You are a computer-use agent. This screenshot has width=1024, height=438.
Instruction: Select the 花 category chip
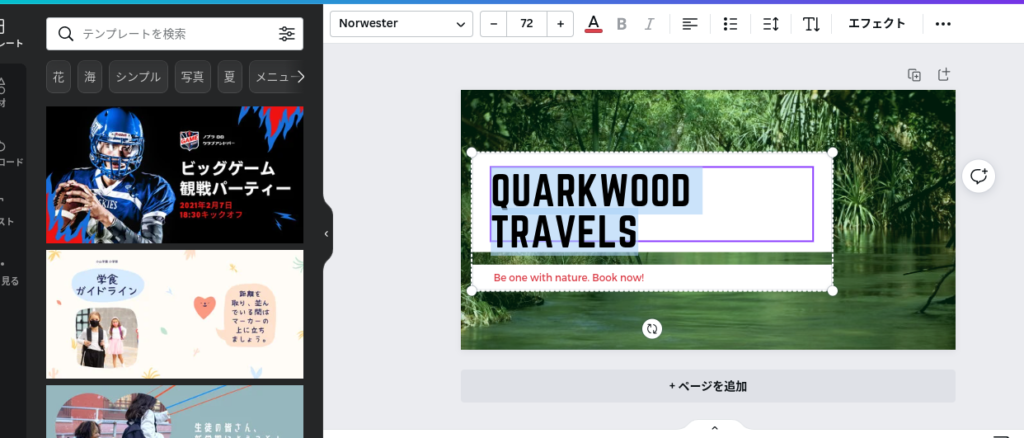[x=59, y=77]
